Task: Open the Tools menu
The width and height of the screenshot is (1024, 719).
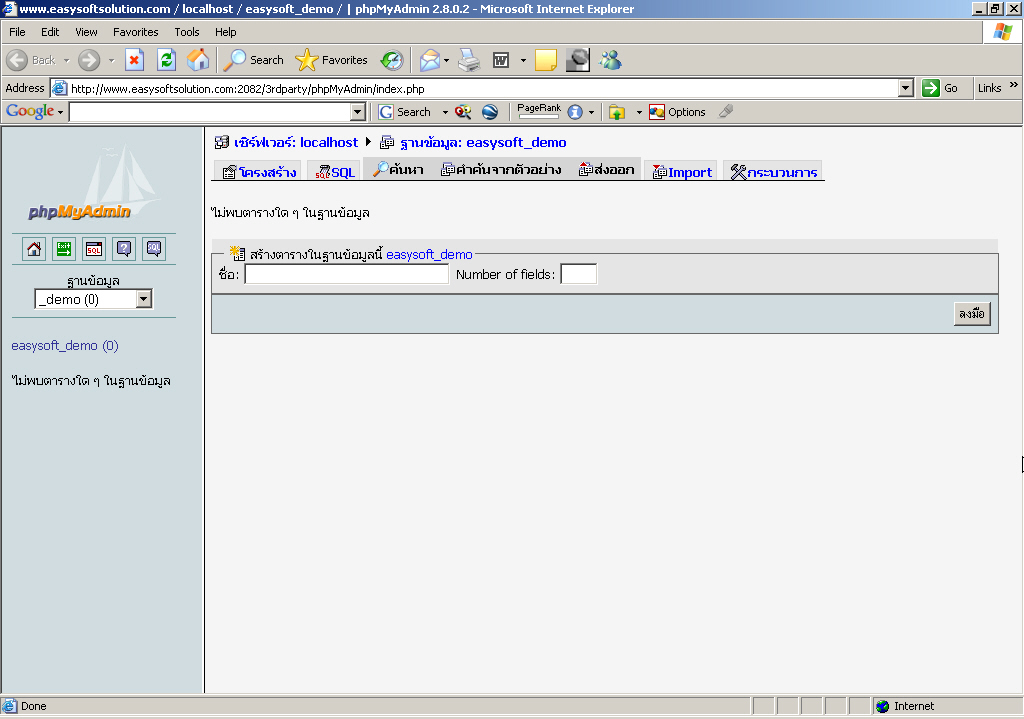Action: (x=187, y=32)
